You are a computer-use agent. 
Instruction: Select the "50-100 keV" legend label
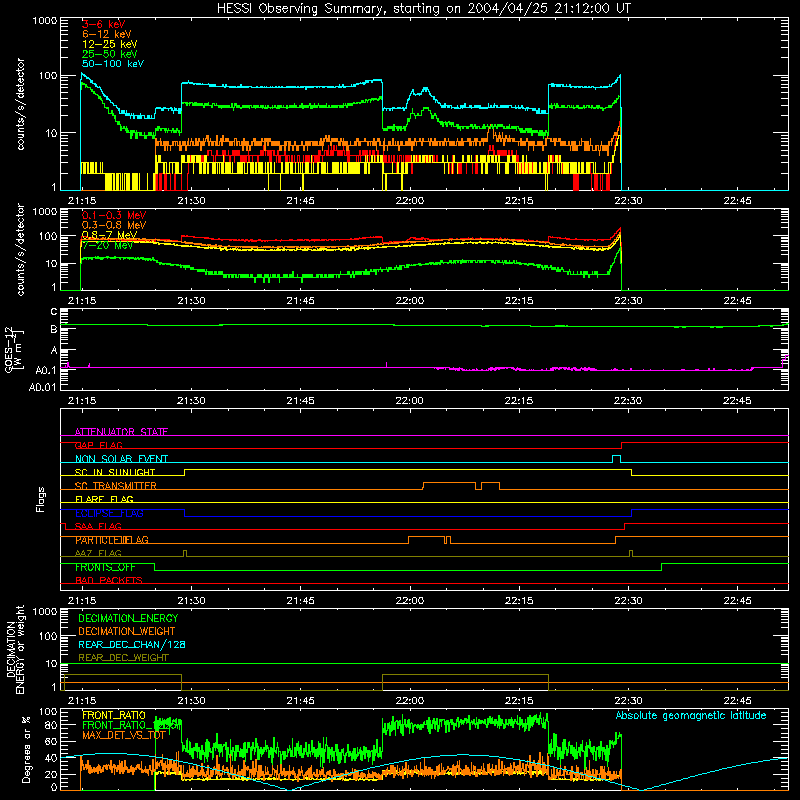pyautogui.click(x=113, y=64)
